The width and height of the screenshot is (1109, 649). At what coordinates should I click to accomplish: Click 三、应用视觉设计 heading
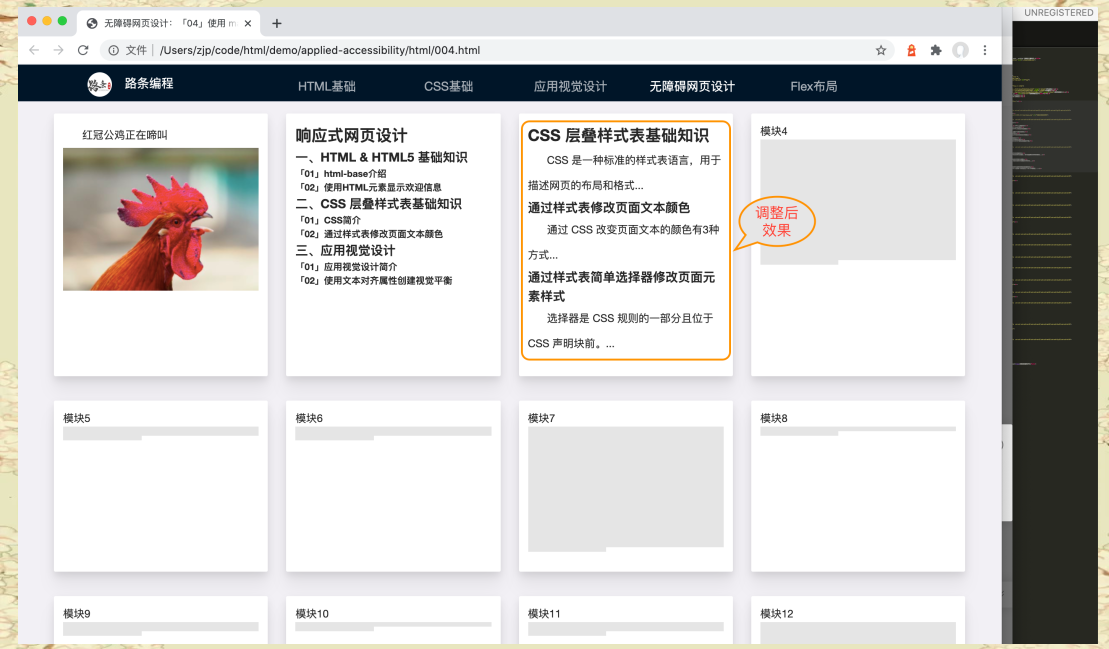pyautogui.click(x=345, y=250)
